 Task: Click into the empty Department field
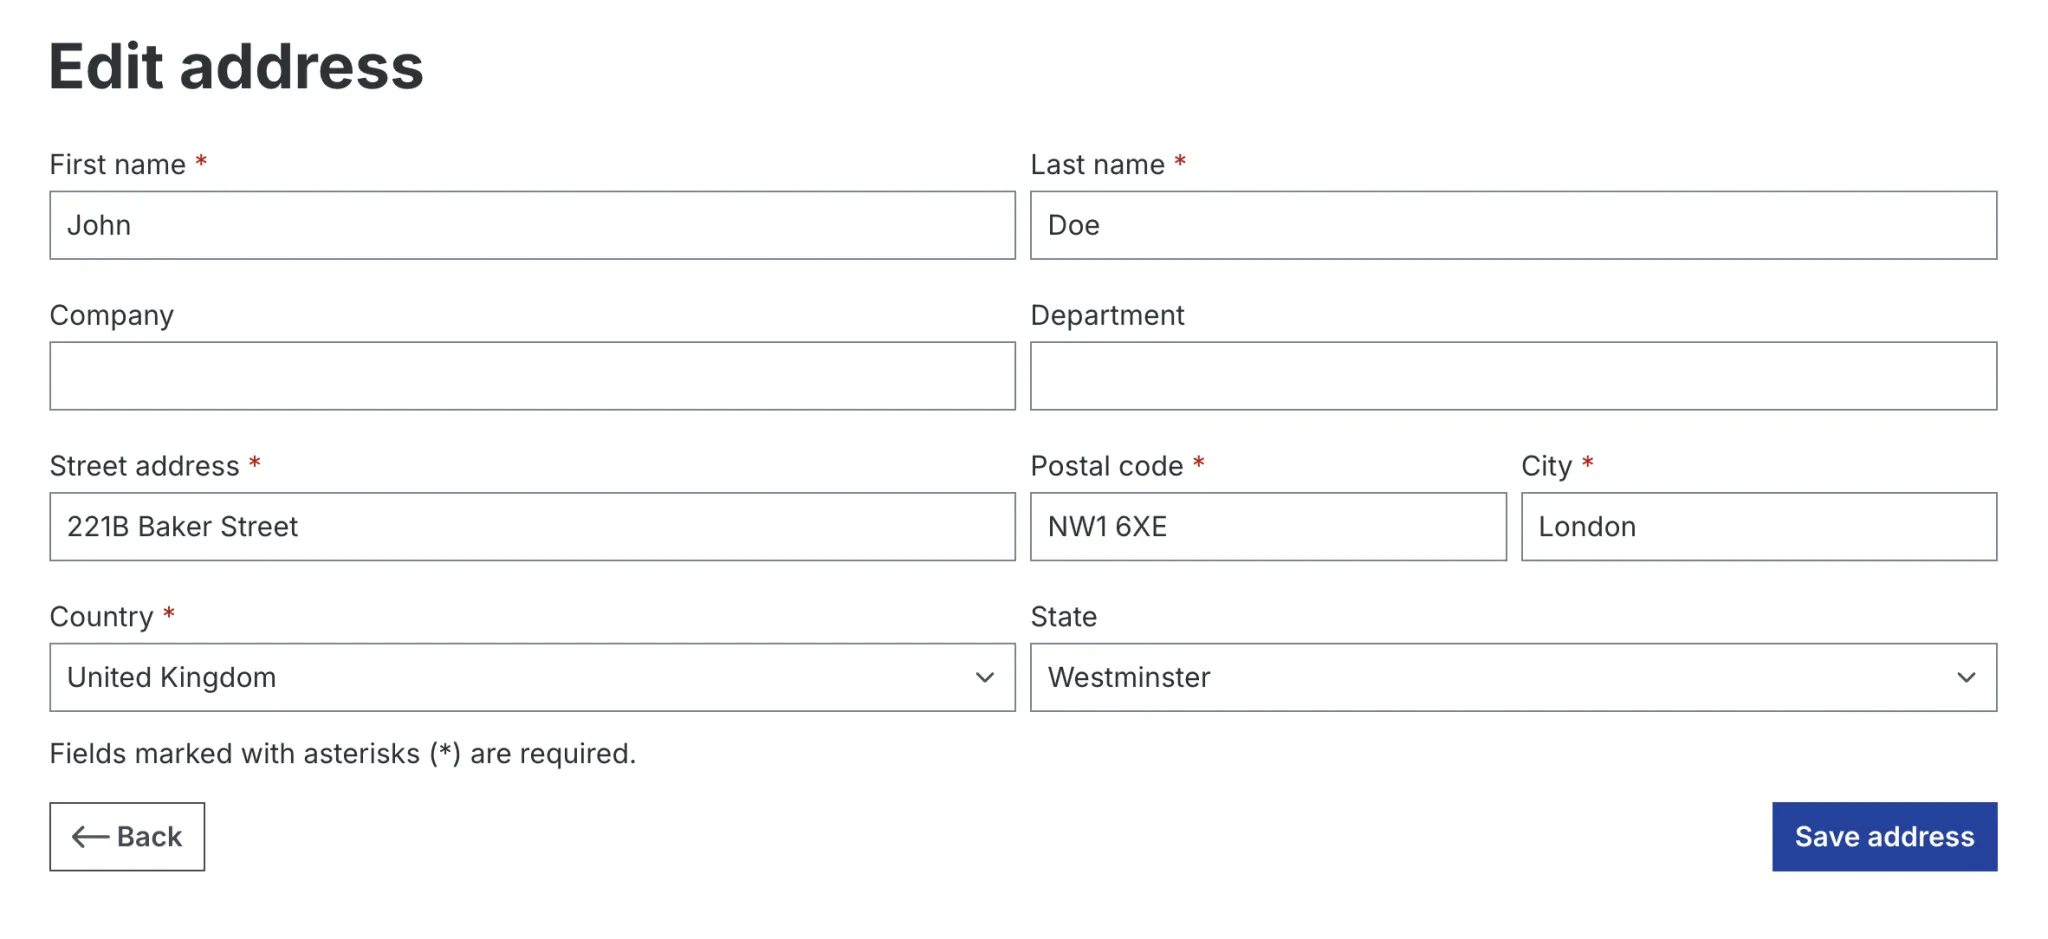(x=1514, y=376)
